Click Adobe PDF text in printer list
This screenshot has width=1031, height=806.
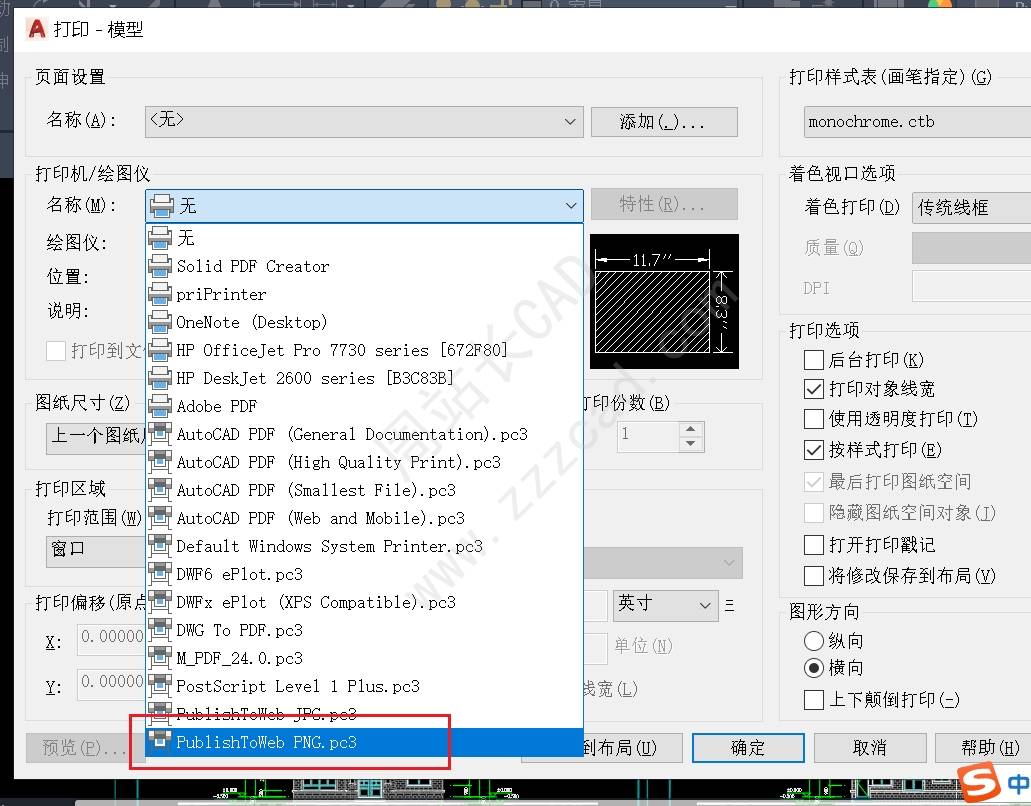click(x=216, y=406)
